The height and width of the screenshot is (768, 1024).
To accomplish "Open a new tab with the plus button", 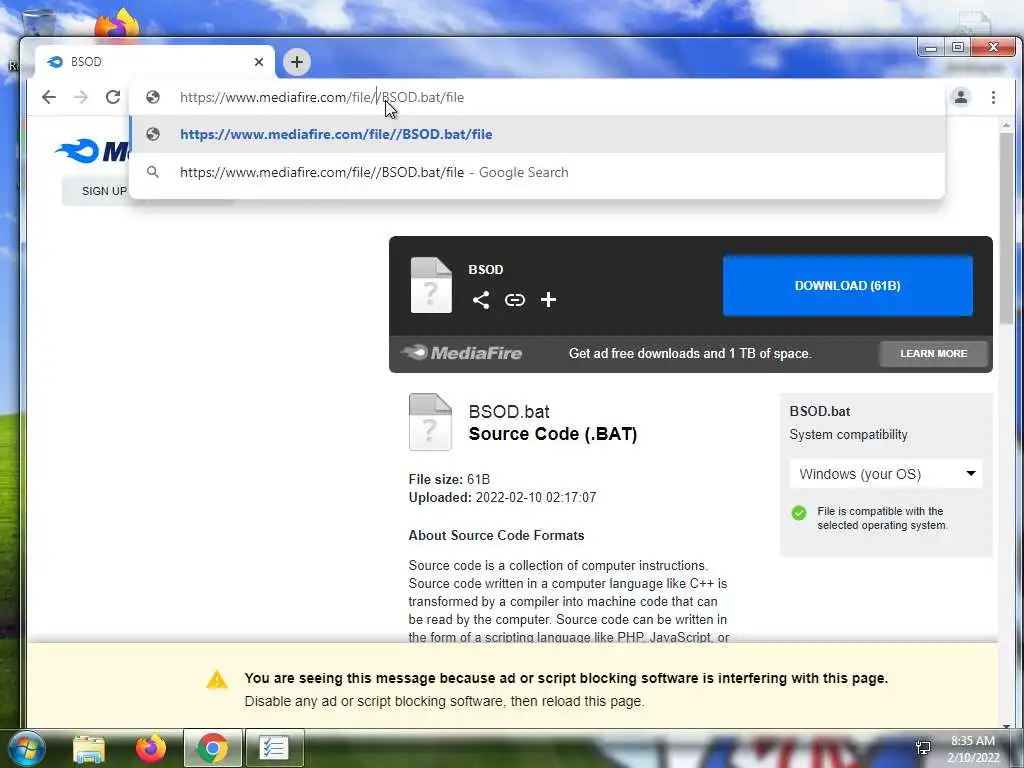I will click(x=296, y=62).
